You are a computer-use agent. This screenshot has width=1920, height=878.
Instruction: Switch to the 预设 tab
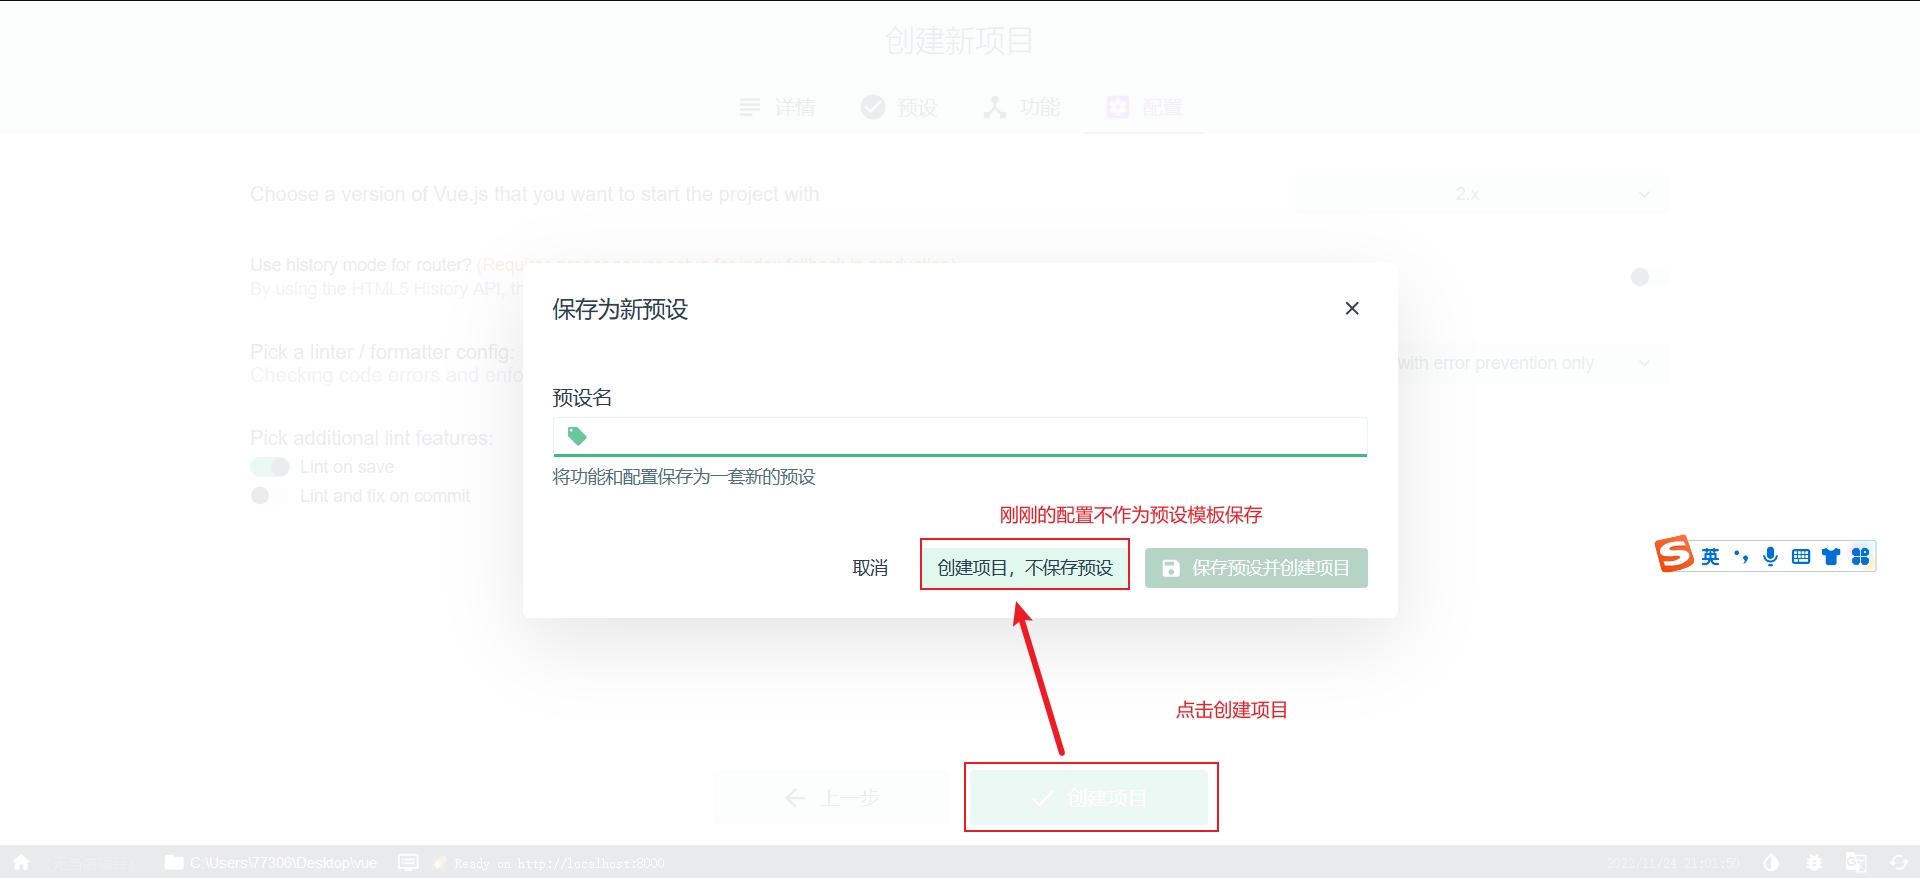pos(899,107)
